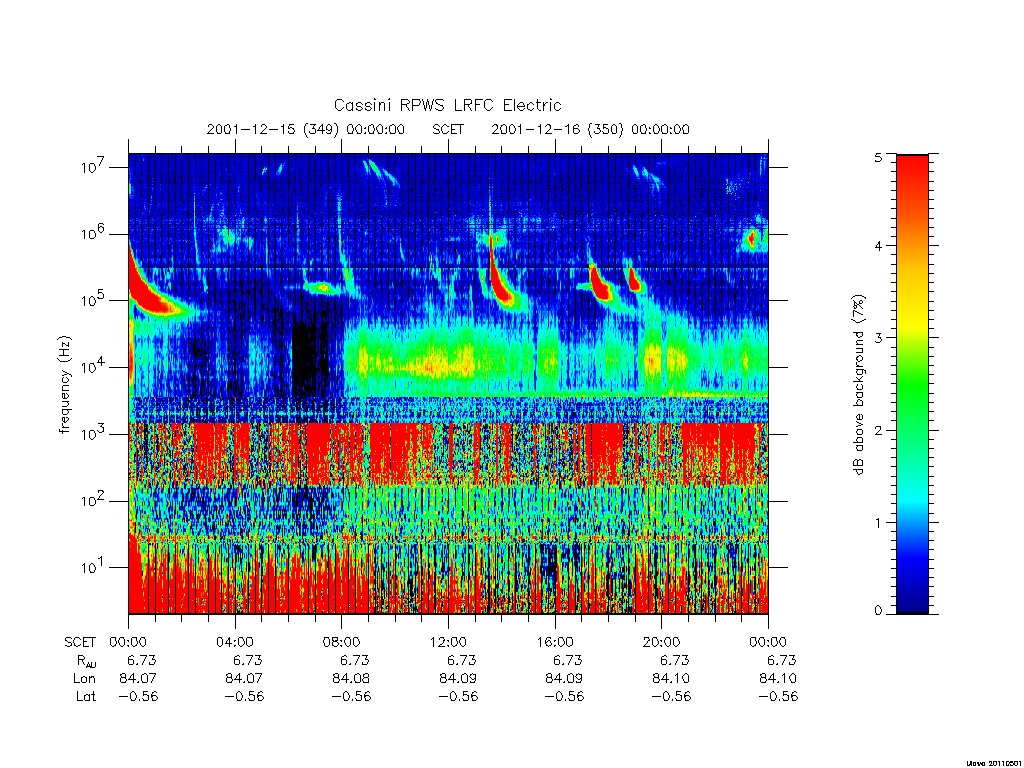Click the '08:00' time axis label
Viewport: 1024px width, 768px height.
click(341, 642)
